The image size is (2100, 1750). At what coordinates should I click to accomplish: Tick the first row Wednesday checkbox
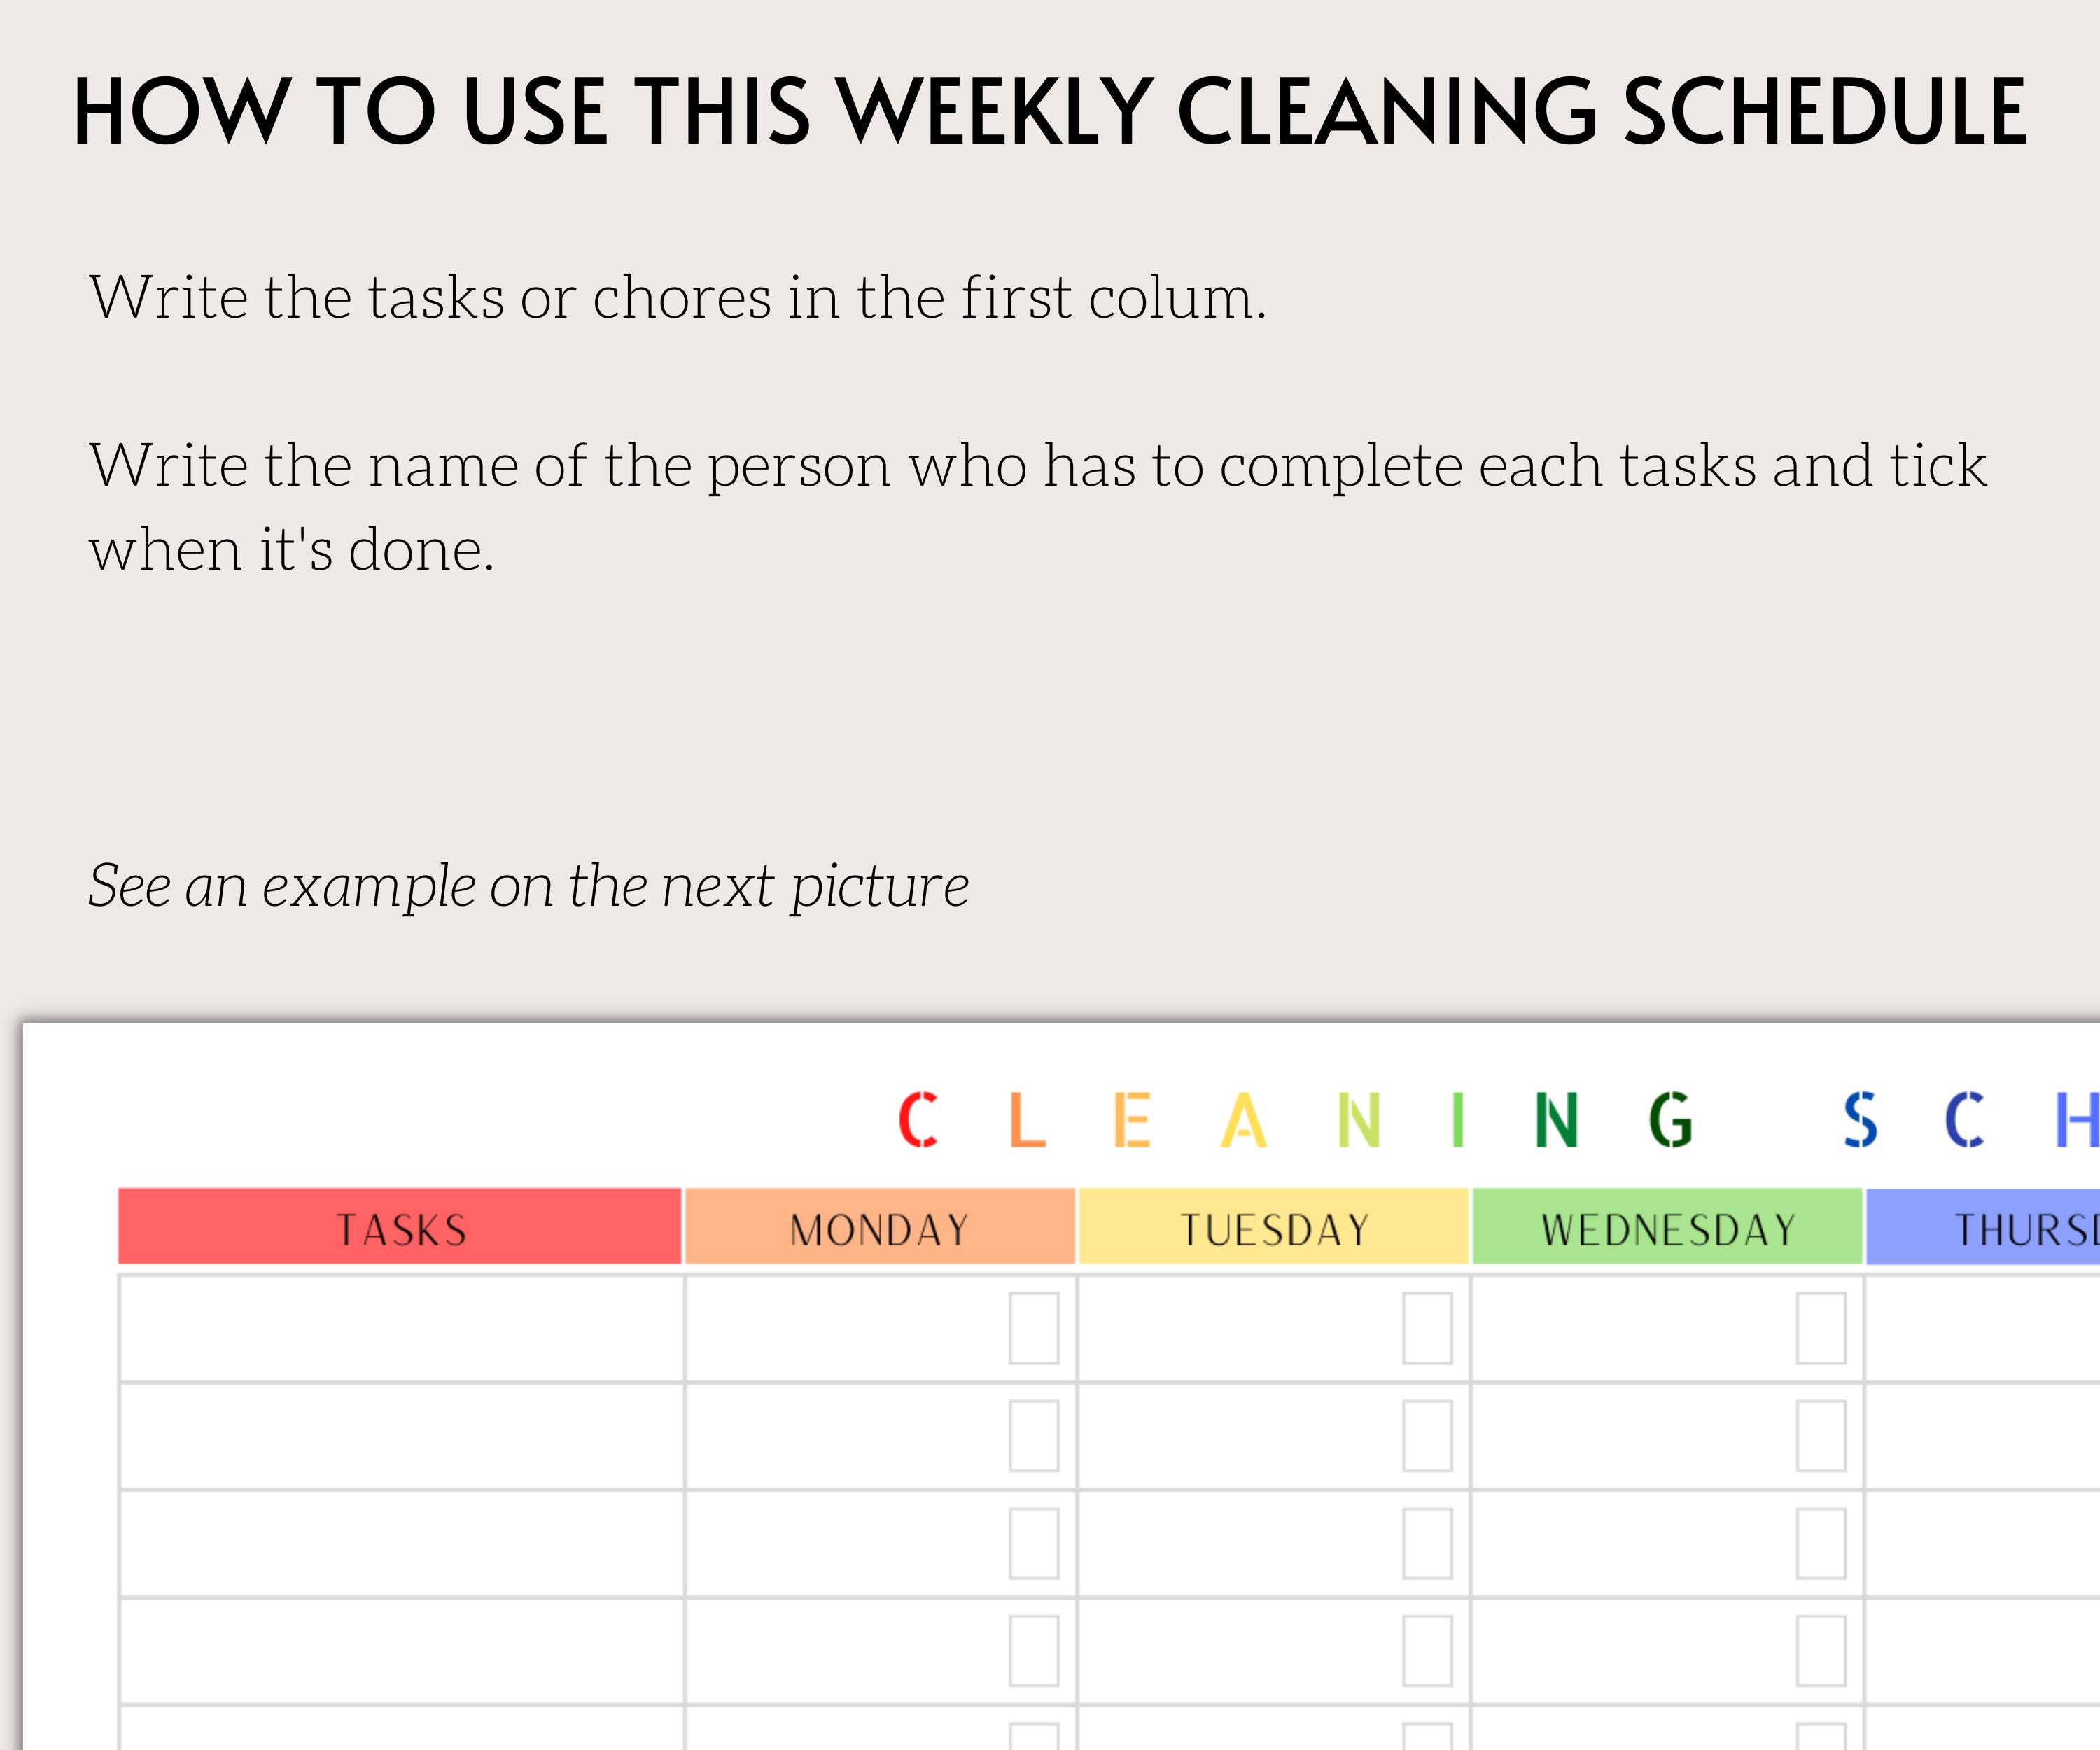1821,1328
